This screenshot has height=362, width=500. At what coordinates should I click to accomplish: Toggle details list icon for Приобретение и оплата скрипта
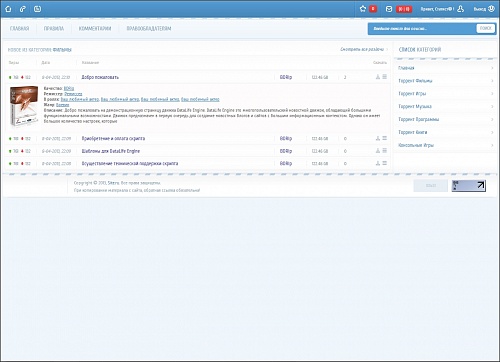(384, 138)
